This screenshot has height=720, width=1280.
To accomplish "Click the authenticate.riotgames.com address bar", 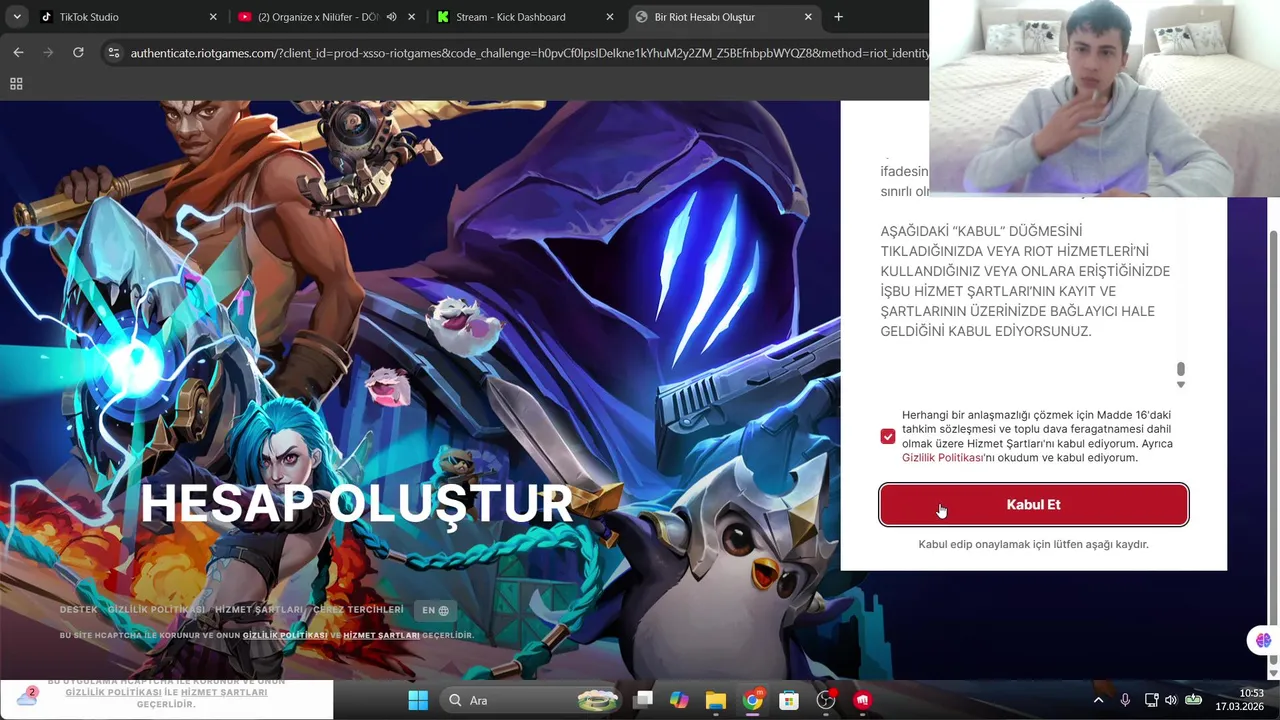I will click(530, 53).
